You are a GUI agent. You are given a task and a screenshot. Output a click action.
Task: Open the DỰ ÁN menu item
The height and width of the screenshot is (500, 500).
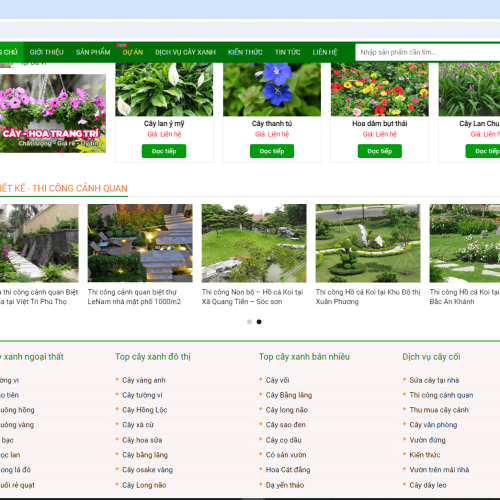(x=133, y=52)
